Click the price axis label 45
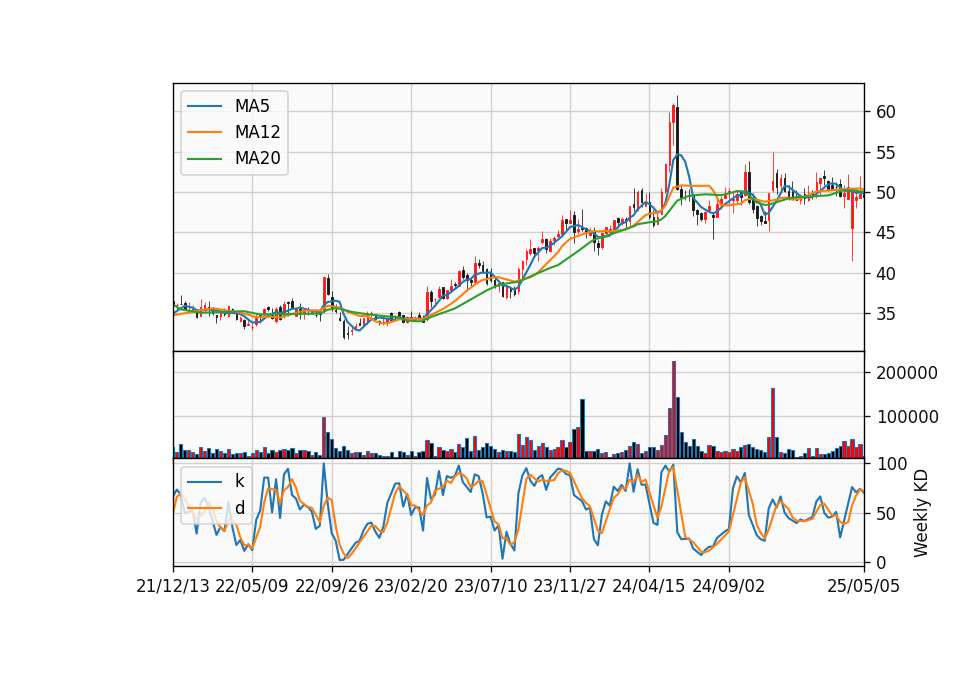 [886, 233]
